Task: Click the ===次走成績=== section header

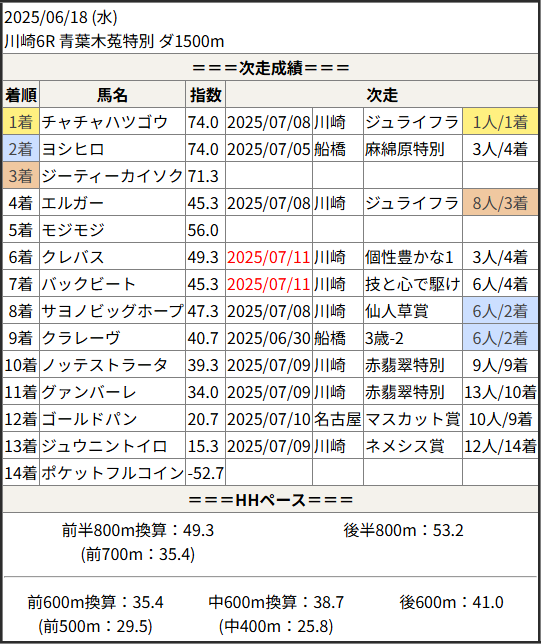Action: click(271, 67)
